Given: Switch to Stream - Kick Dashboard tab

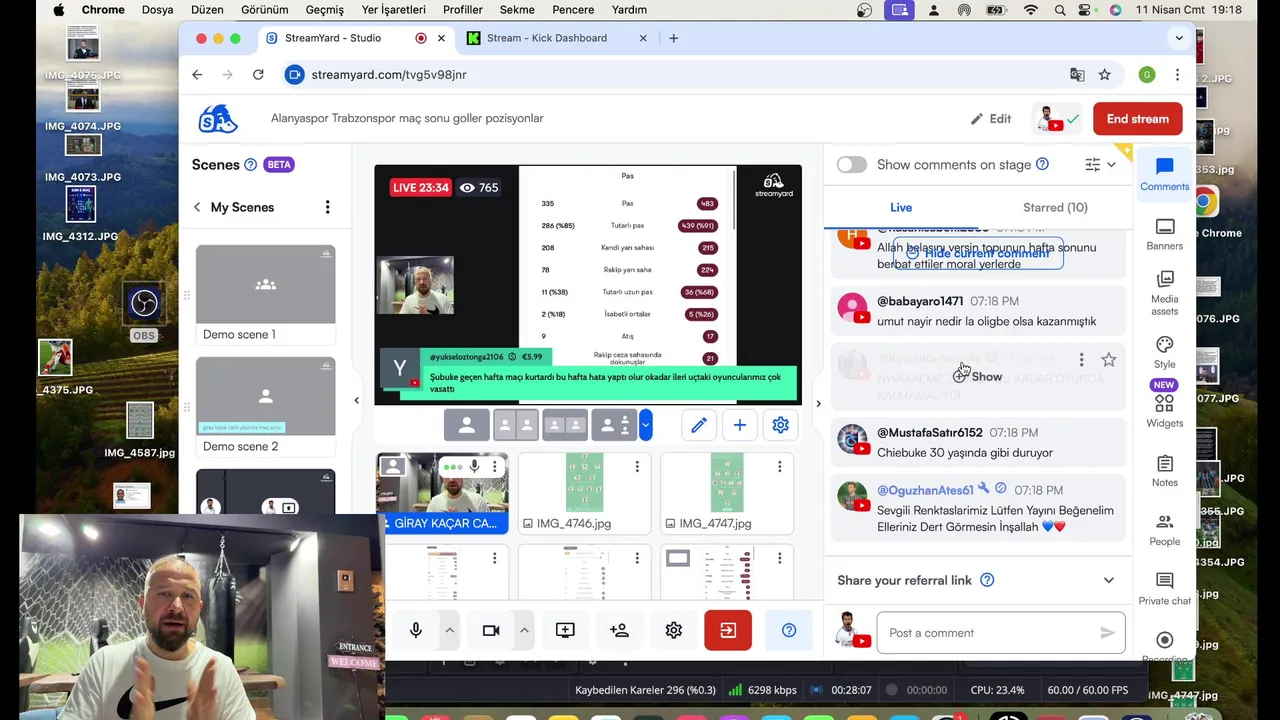Looking at the screenshot, I should click(556, 38).
